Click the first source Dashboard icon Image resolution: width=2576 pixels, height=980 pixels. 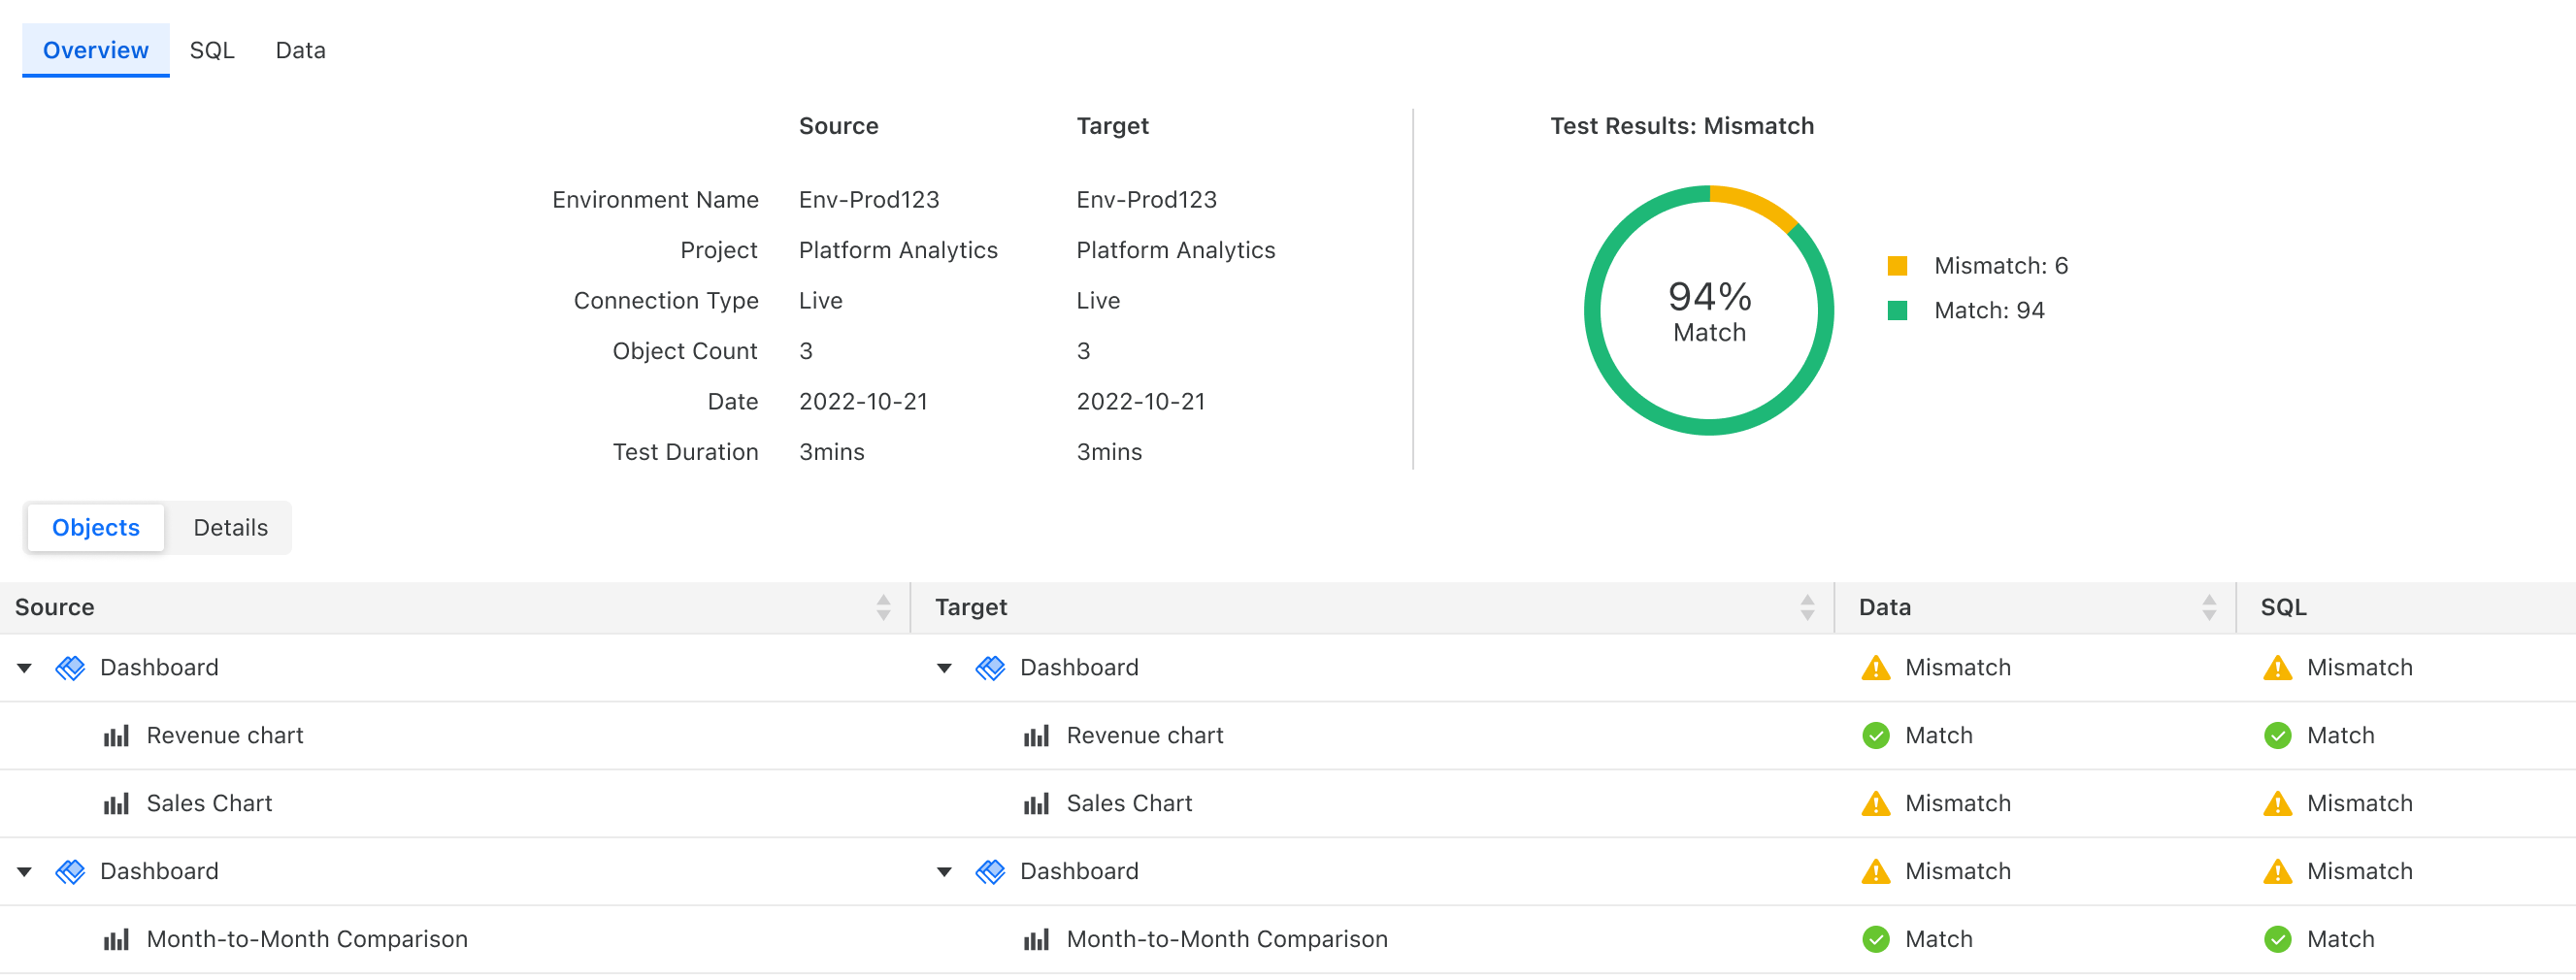[70, 668]
